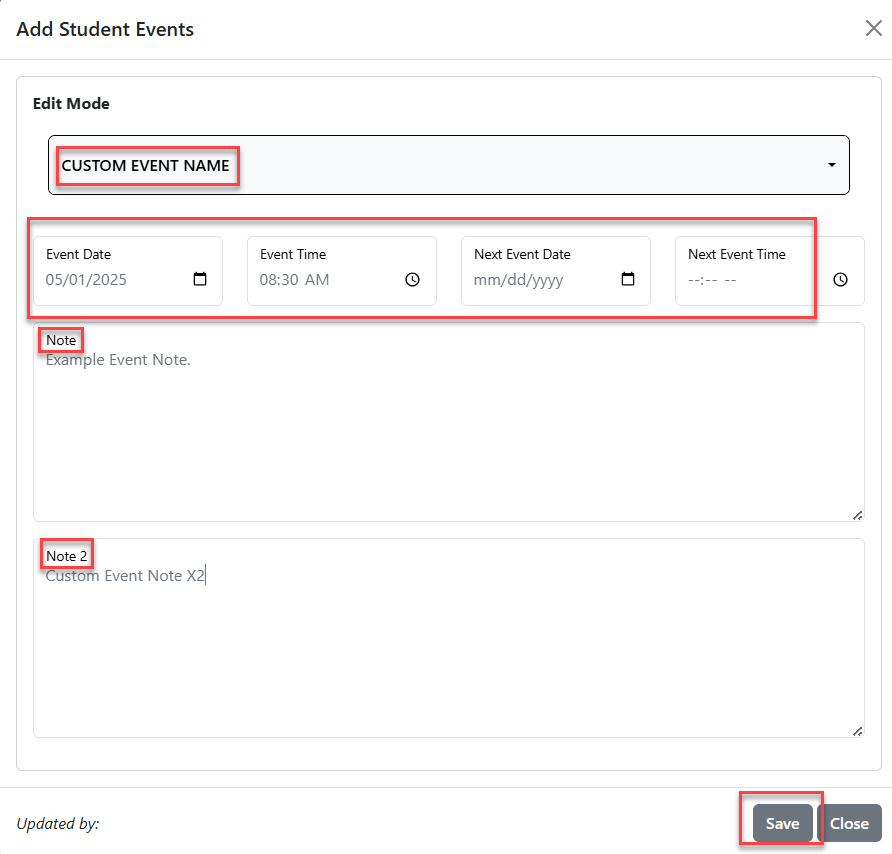Click the empty Next Event Time value
892x854 pixels.
[712, 279]
